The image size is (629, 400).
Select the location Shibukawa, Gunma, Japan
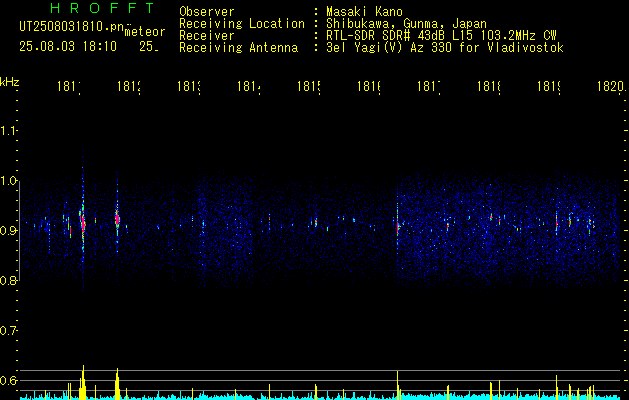point(406,24)
